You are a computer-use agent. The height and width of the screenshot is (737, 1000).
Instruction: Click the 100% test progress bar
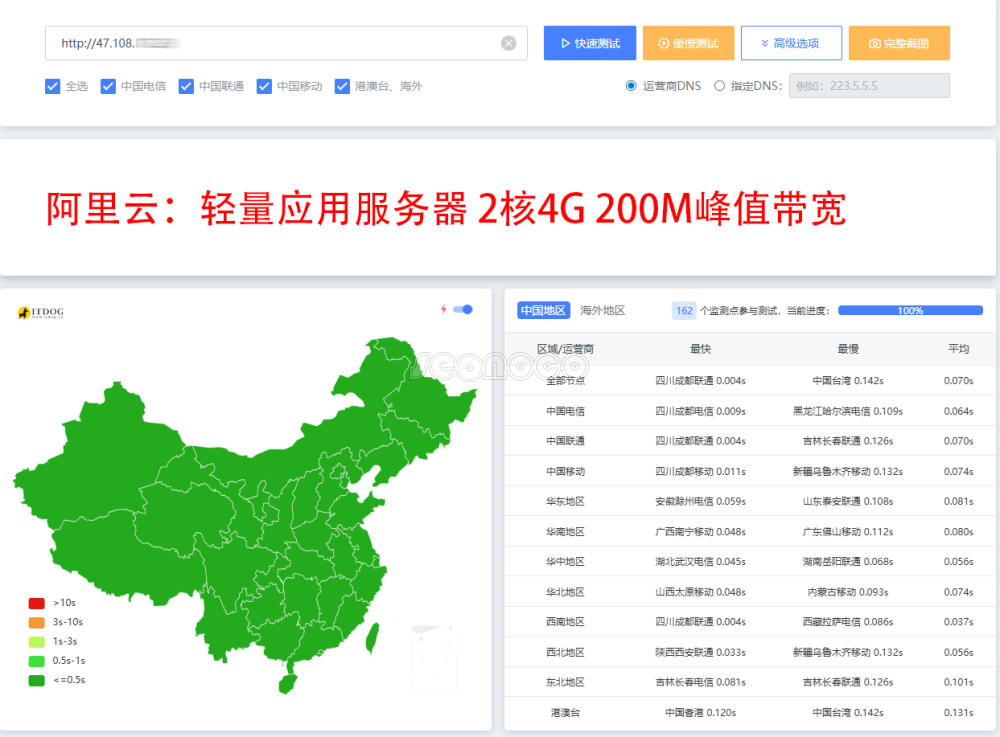pyautogui.click(x=910, y=311)
